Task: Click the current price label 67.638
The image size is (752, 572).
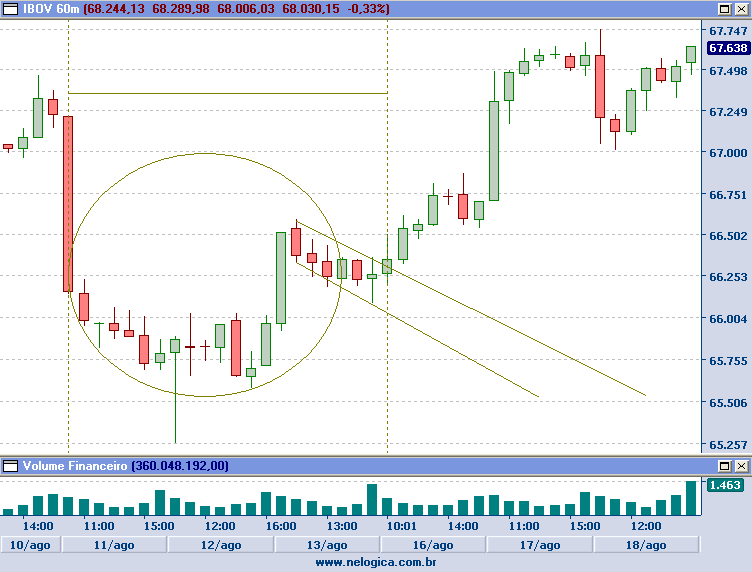Action: 727,48
